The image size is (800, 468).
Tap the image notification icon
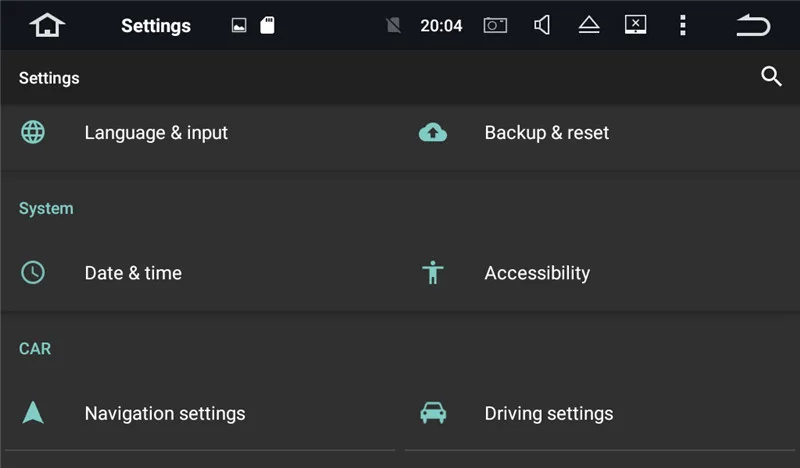point(239,26)
